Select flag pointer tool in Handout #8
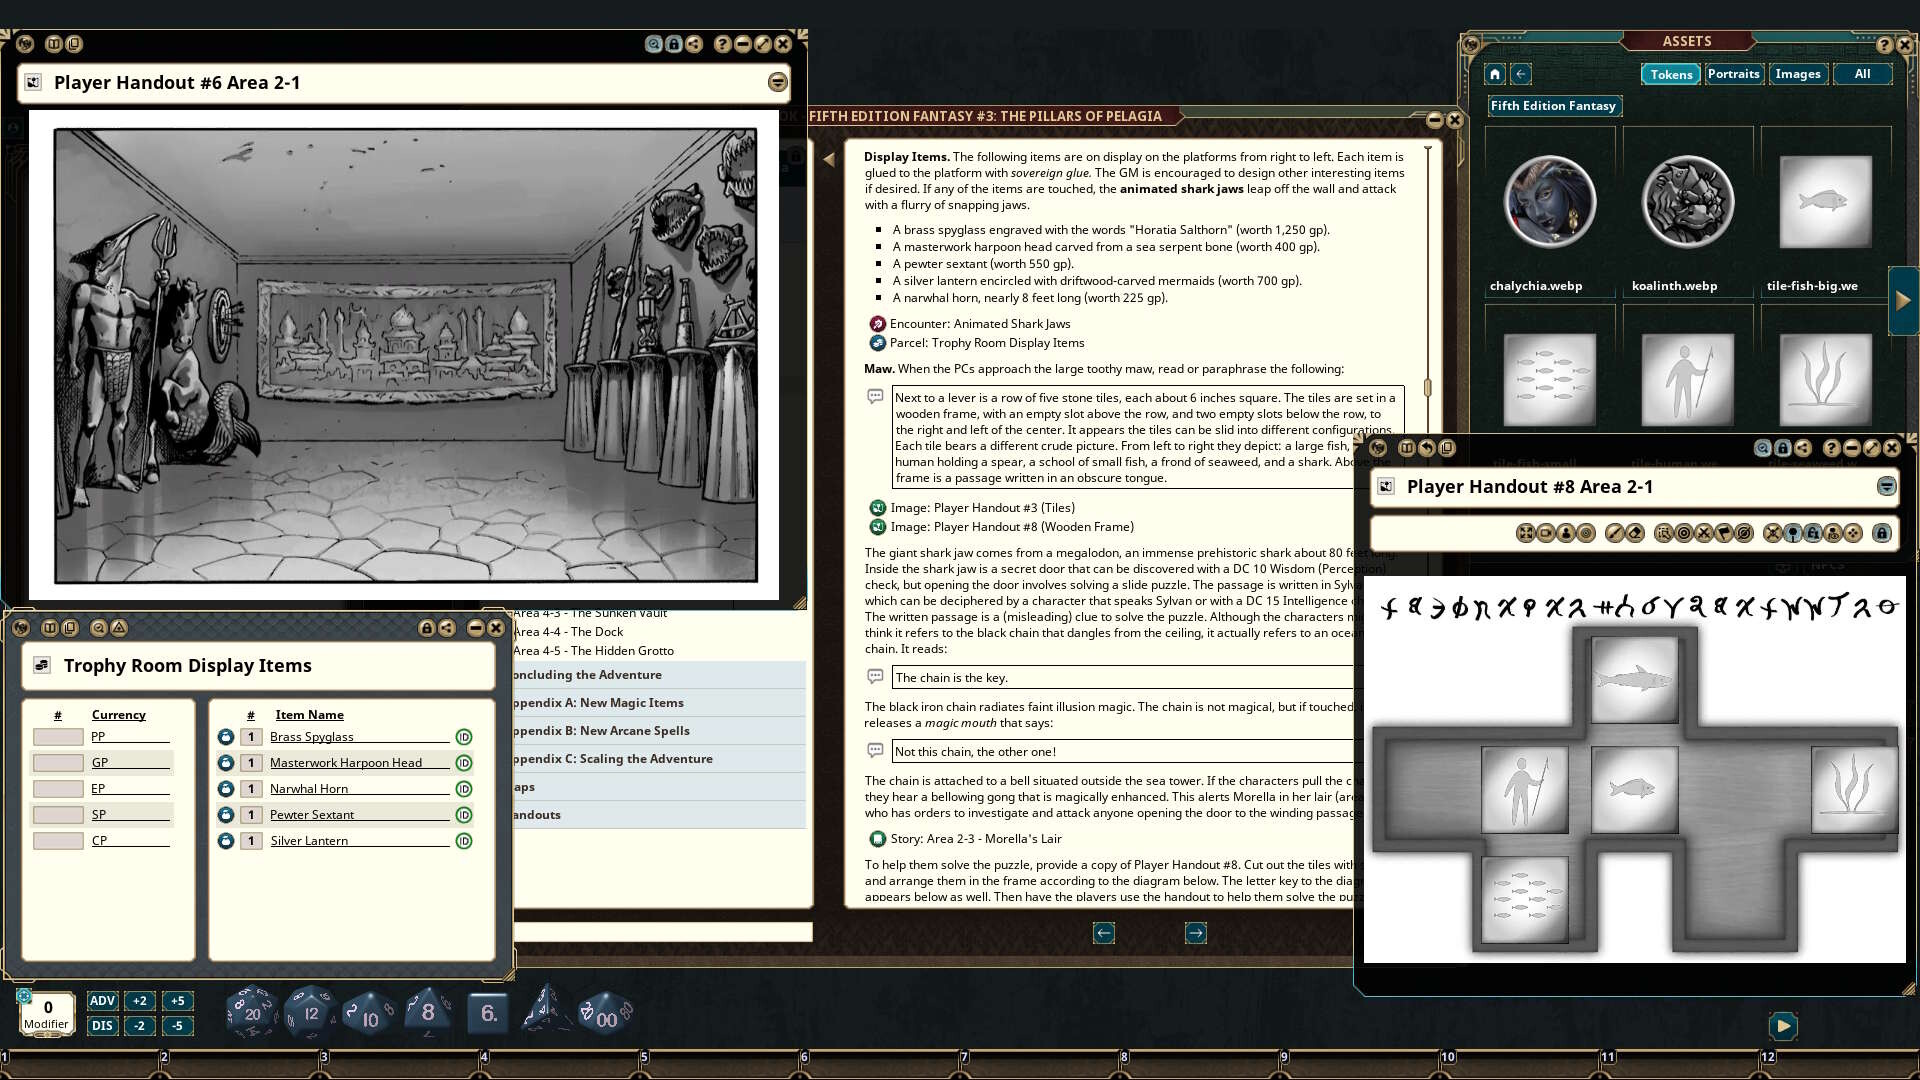The image size is (1920, 1080). tap(1724, 533)
